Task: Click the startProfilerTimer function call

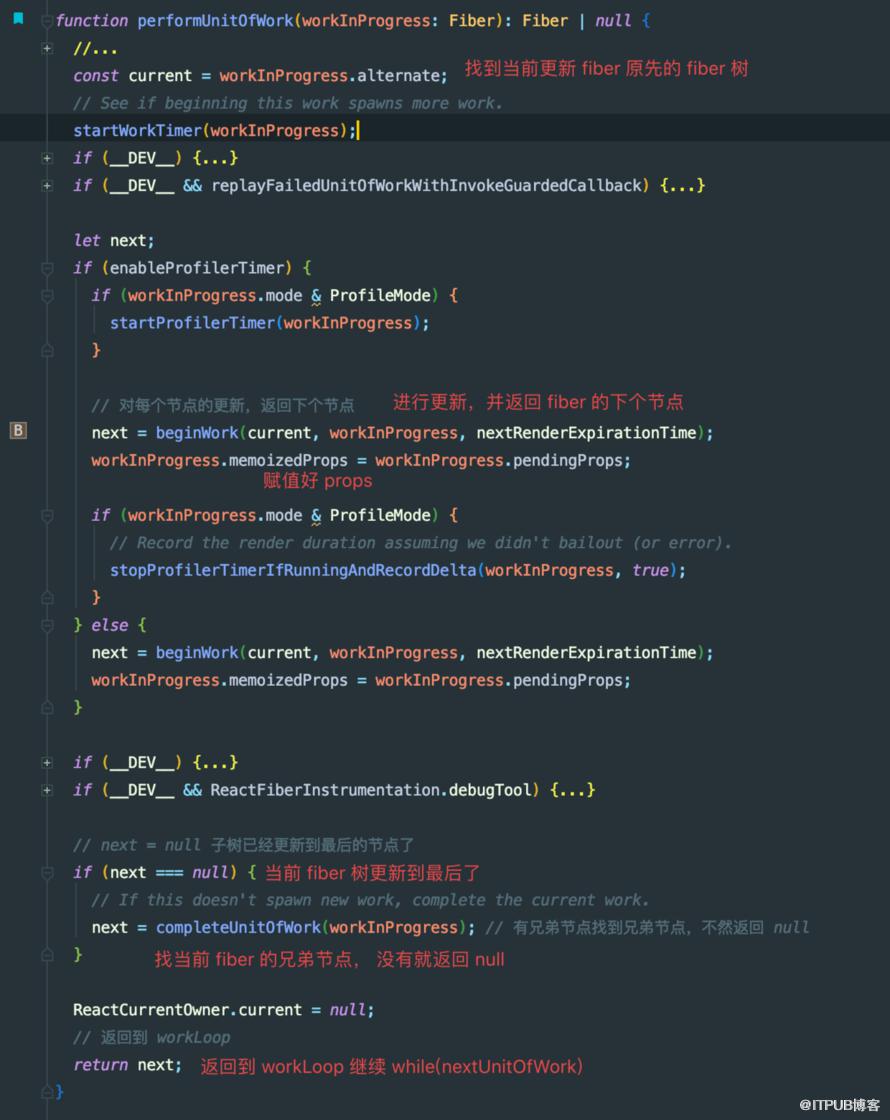Action: click(x=192, y=324)
